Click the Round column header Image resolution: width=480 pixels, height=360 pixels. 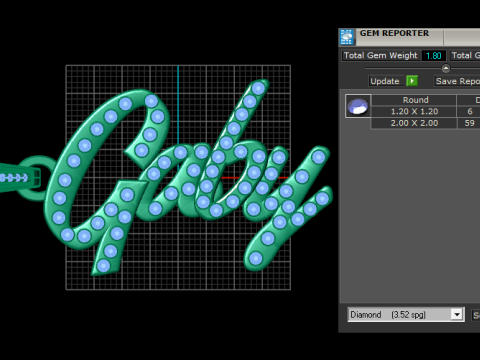[414, 100]
